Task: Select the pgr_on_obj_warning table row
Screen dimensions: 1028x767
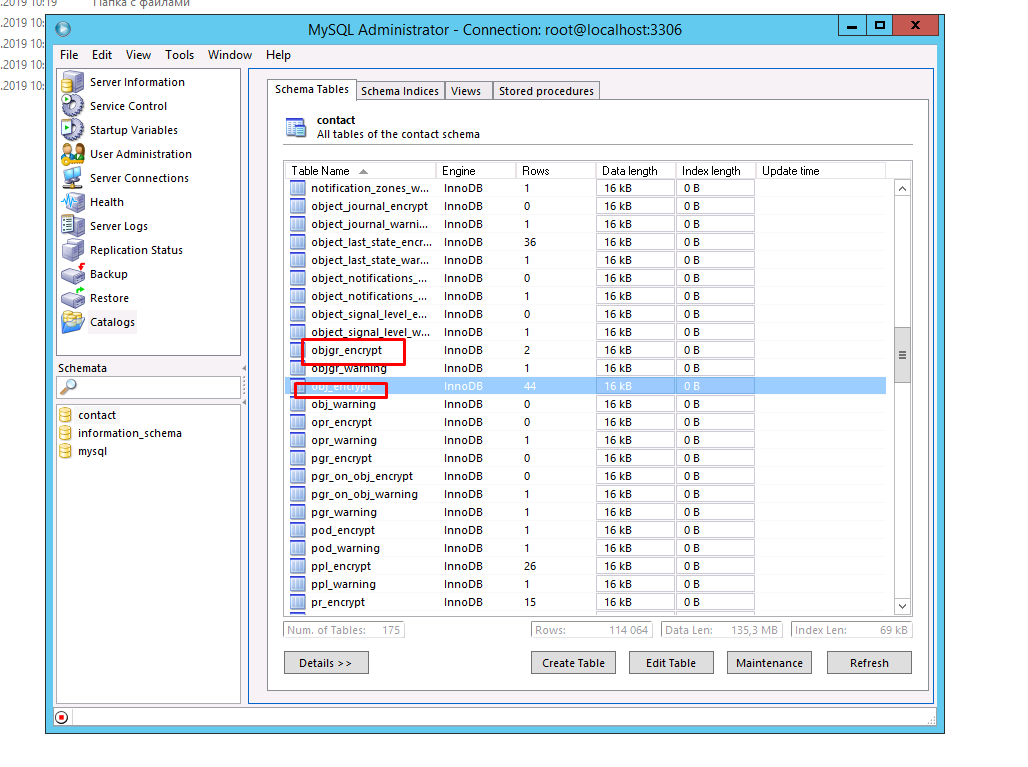Action: pyautogui.click(x=585, y=494)
